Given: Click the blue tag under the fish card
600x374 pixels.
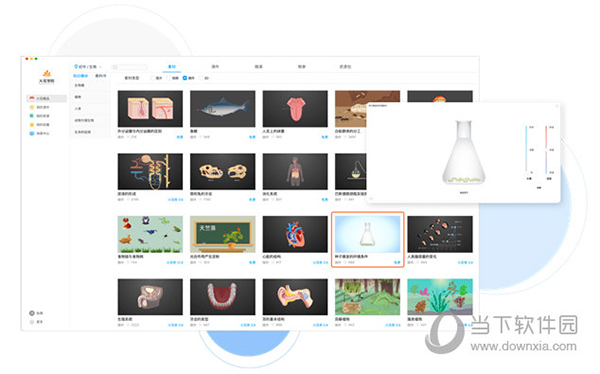Looking at the screenshot, I should (252, 137).
